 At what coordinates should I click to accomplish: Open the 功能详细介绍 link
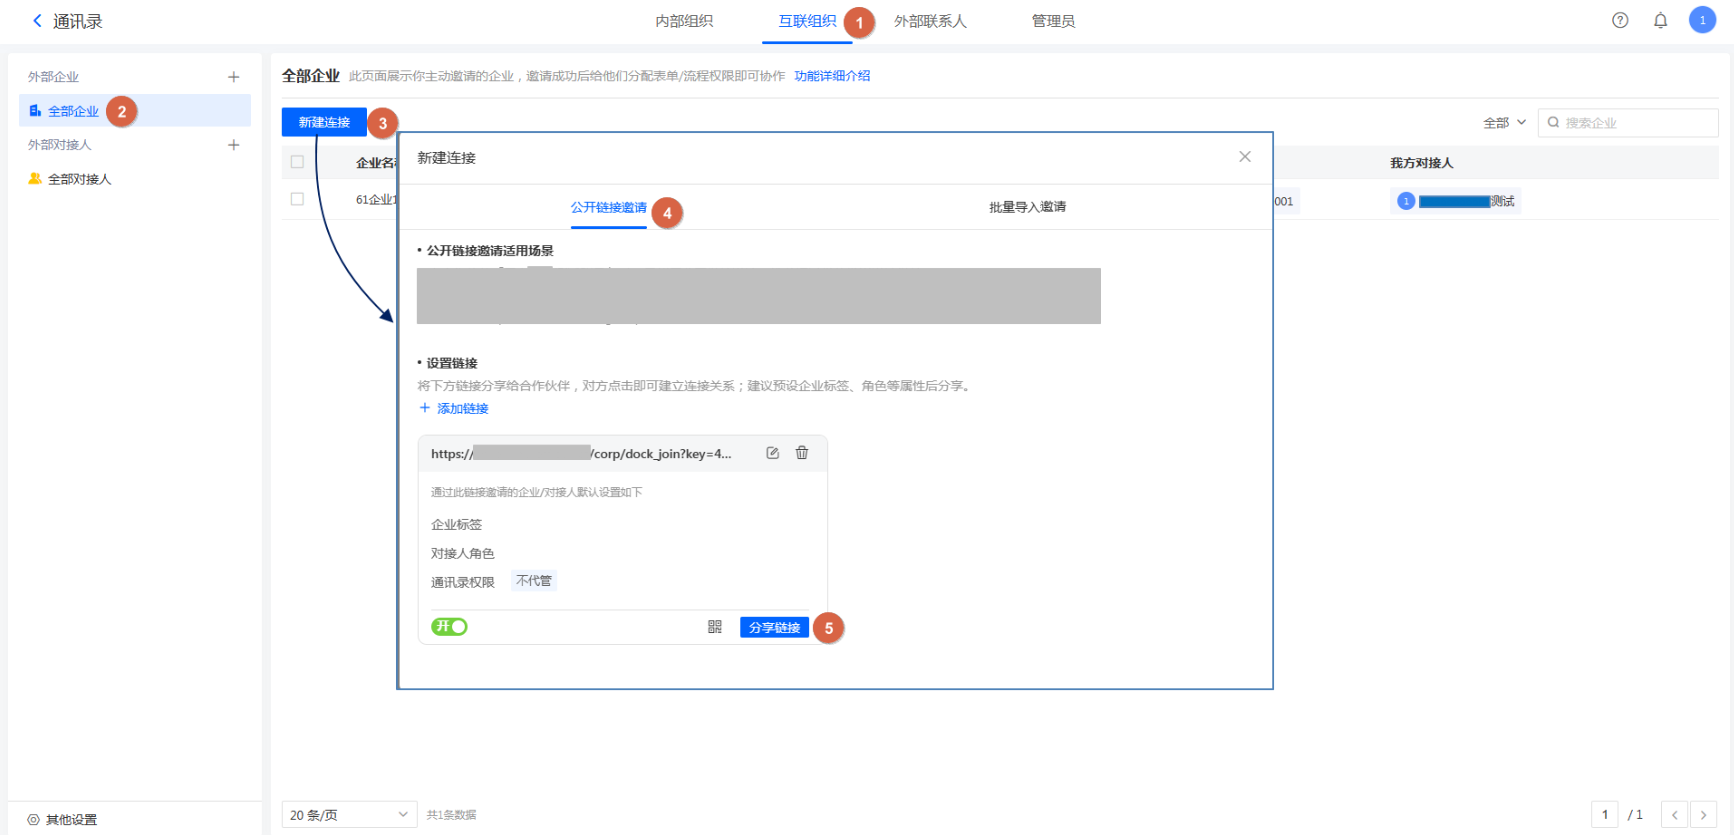coord(832,76)
